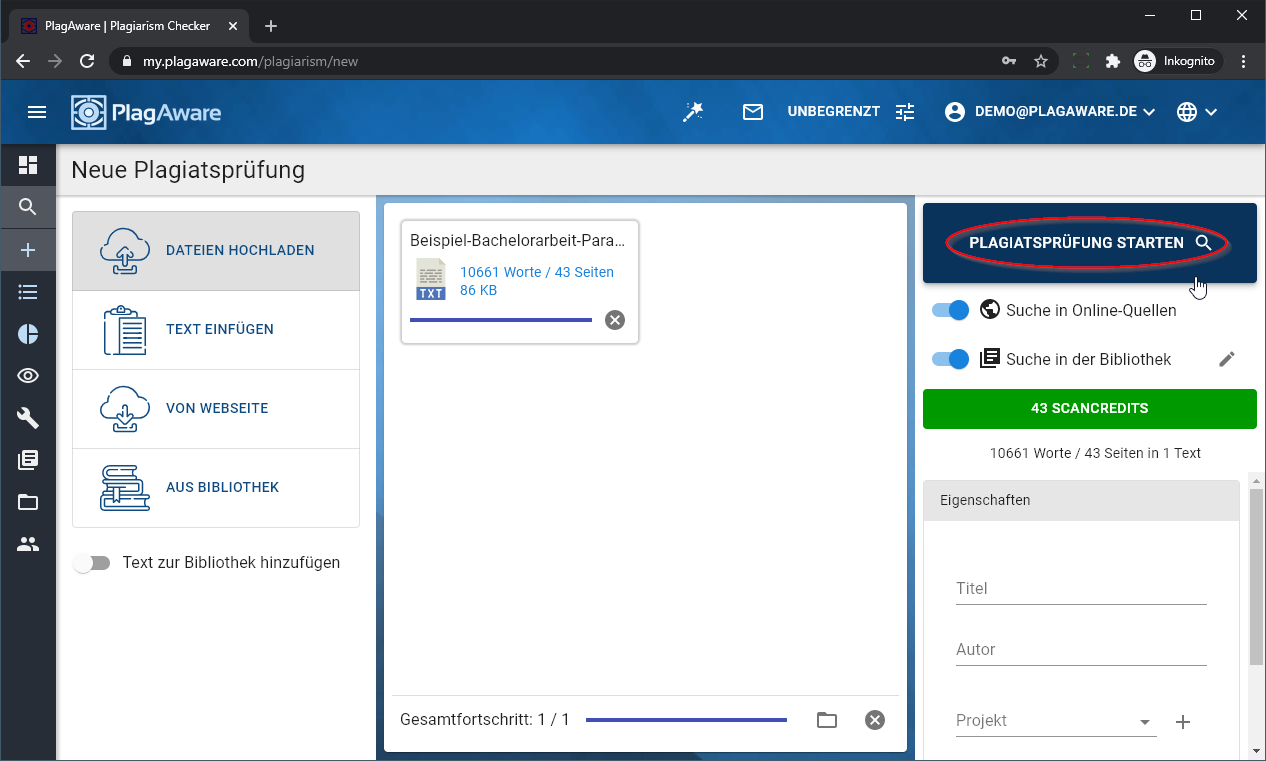Click the UNBEGRENZT label
This screenshot has height=761, width=1266.
[x=834, y=112]
